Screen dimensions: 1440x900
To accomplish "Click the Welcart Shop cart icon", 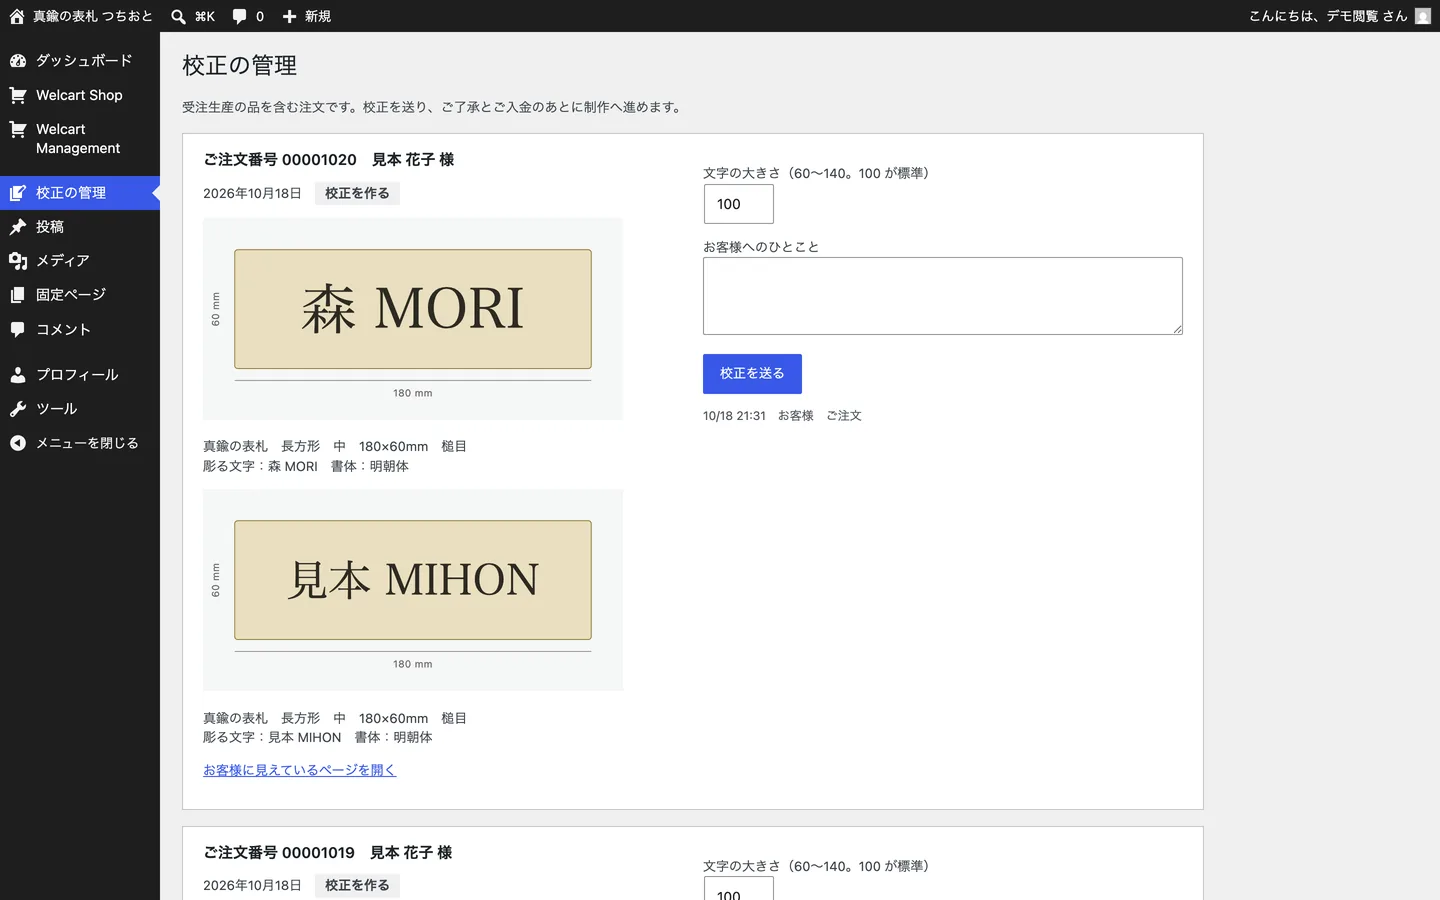I will click(18, 95).
